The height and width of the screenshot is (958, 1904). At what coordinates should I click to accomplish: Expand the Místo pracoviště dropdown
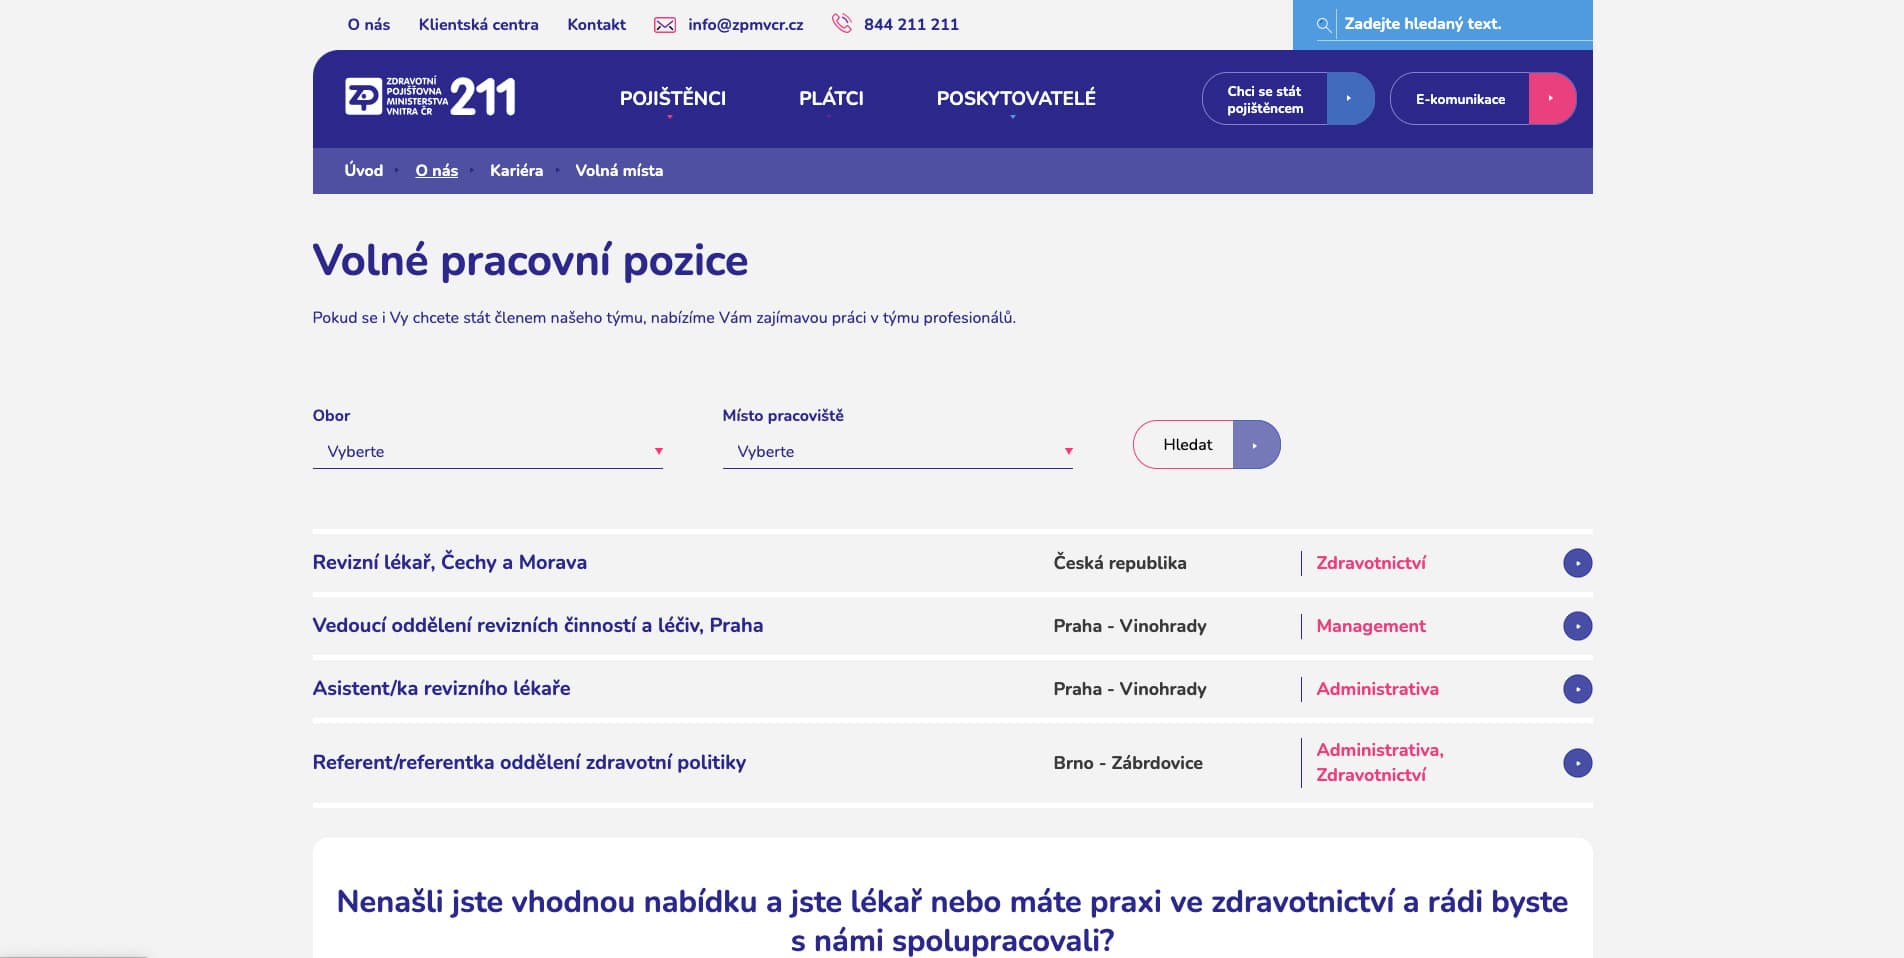[897, 452]
